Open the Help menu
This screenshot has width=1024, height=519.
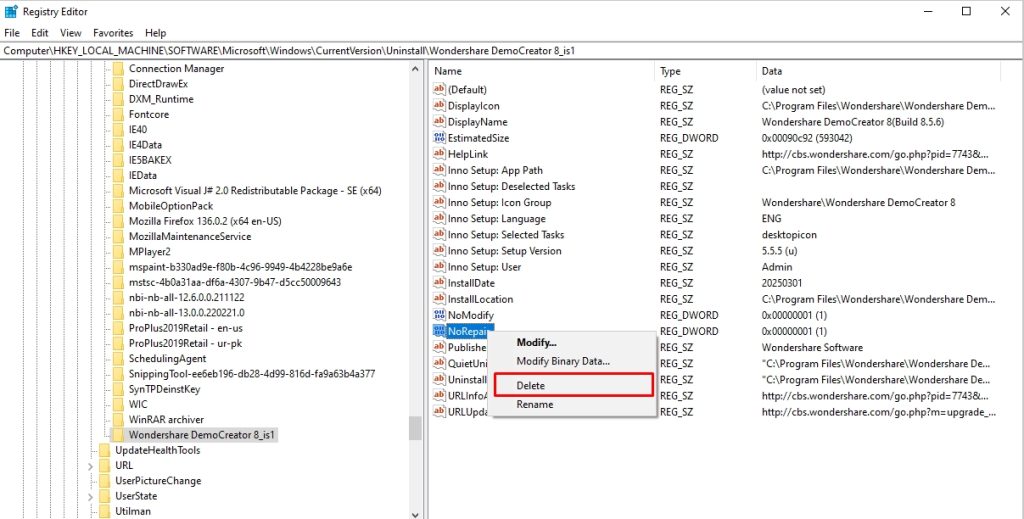click(155, 33)
